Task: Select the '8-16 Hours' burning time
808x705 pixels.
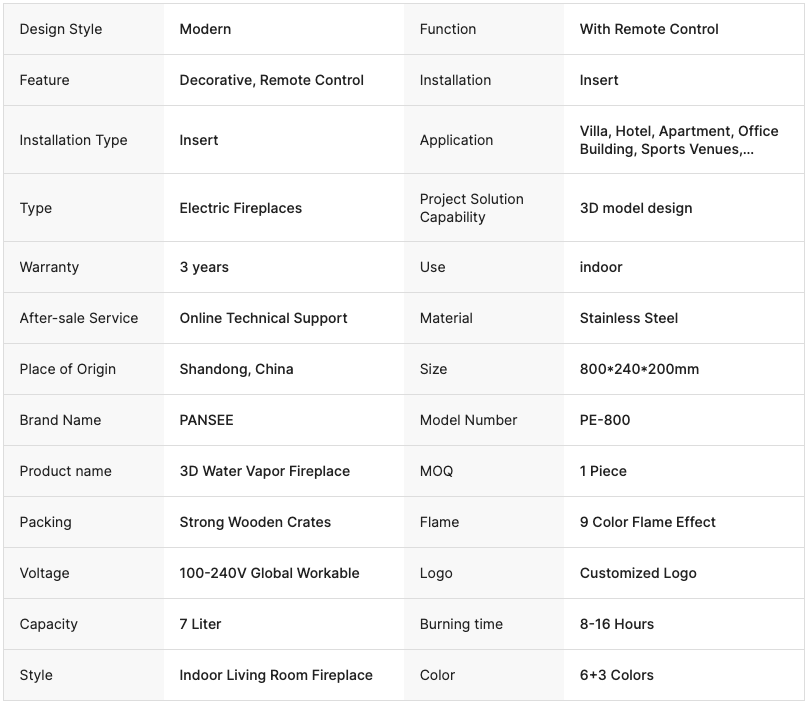Action: pyautogui.click(x=616, y=624)
